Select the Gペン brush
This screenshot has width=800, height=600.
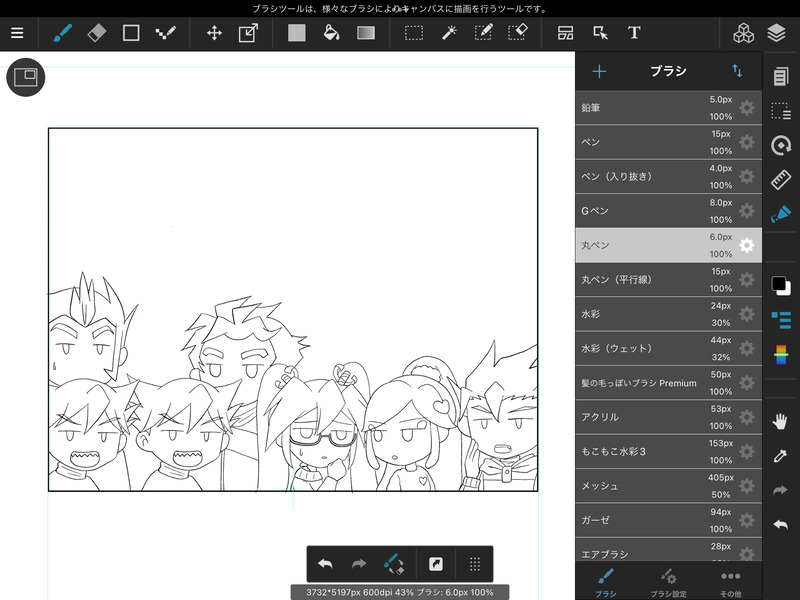pos(668,211)
